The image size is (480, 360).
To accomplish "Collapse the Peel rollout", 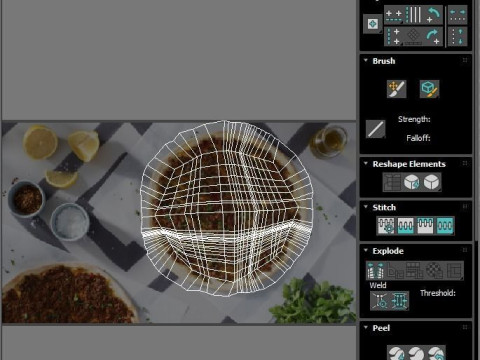I will [366, 327].
